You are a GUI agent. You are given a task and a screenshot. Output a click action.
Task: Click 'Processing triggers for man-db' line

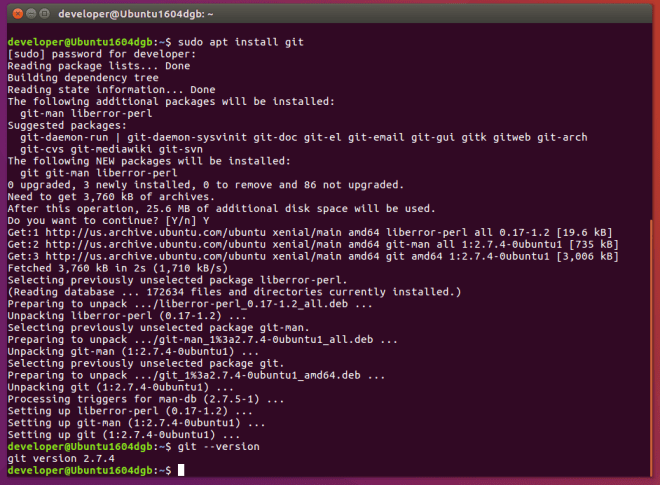pos(131,398)
